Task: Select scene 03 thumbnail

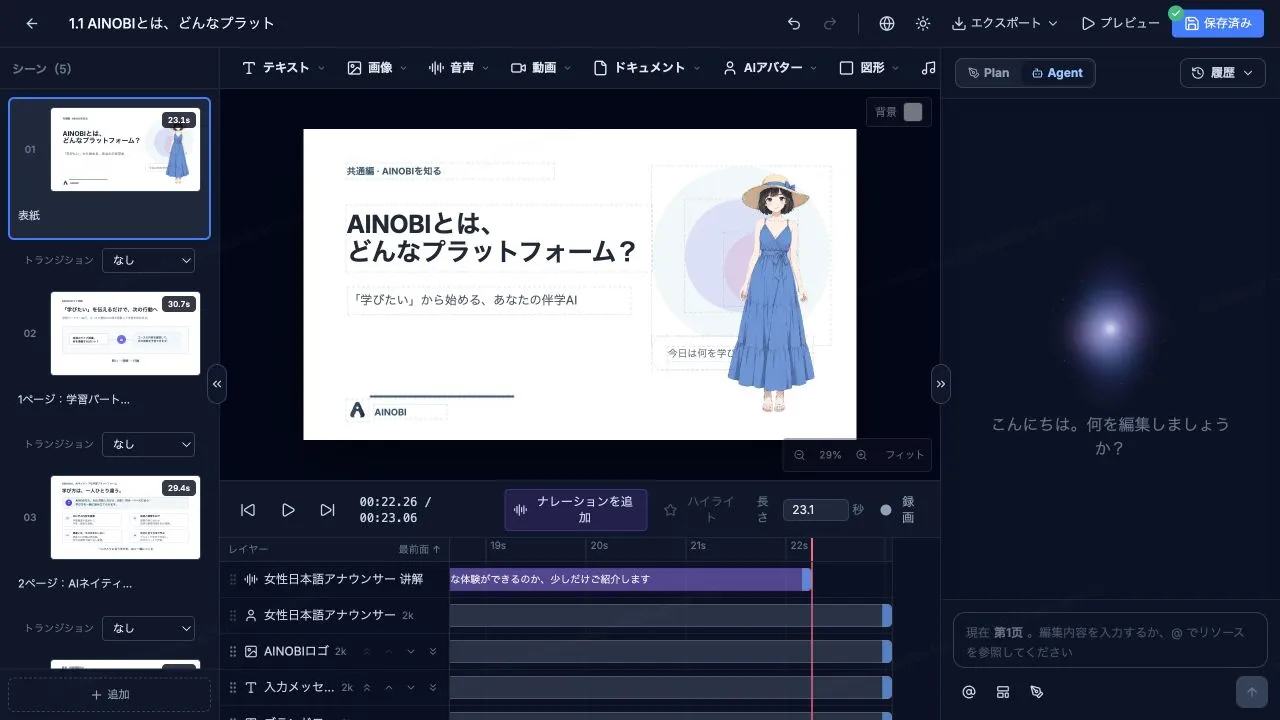Action: tap(125, 517)
